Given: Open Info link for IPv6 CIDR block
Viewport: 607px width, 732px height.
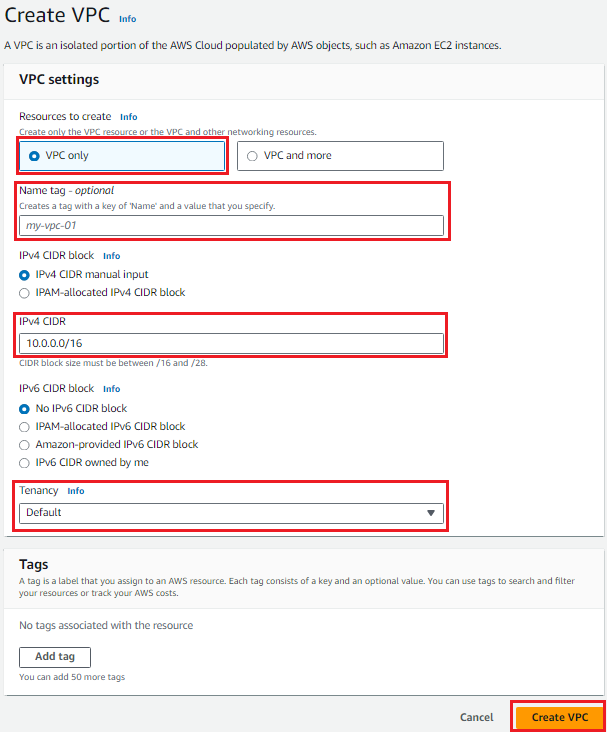Looking at the screenshot, I should click(111, 389).
